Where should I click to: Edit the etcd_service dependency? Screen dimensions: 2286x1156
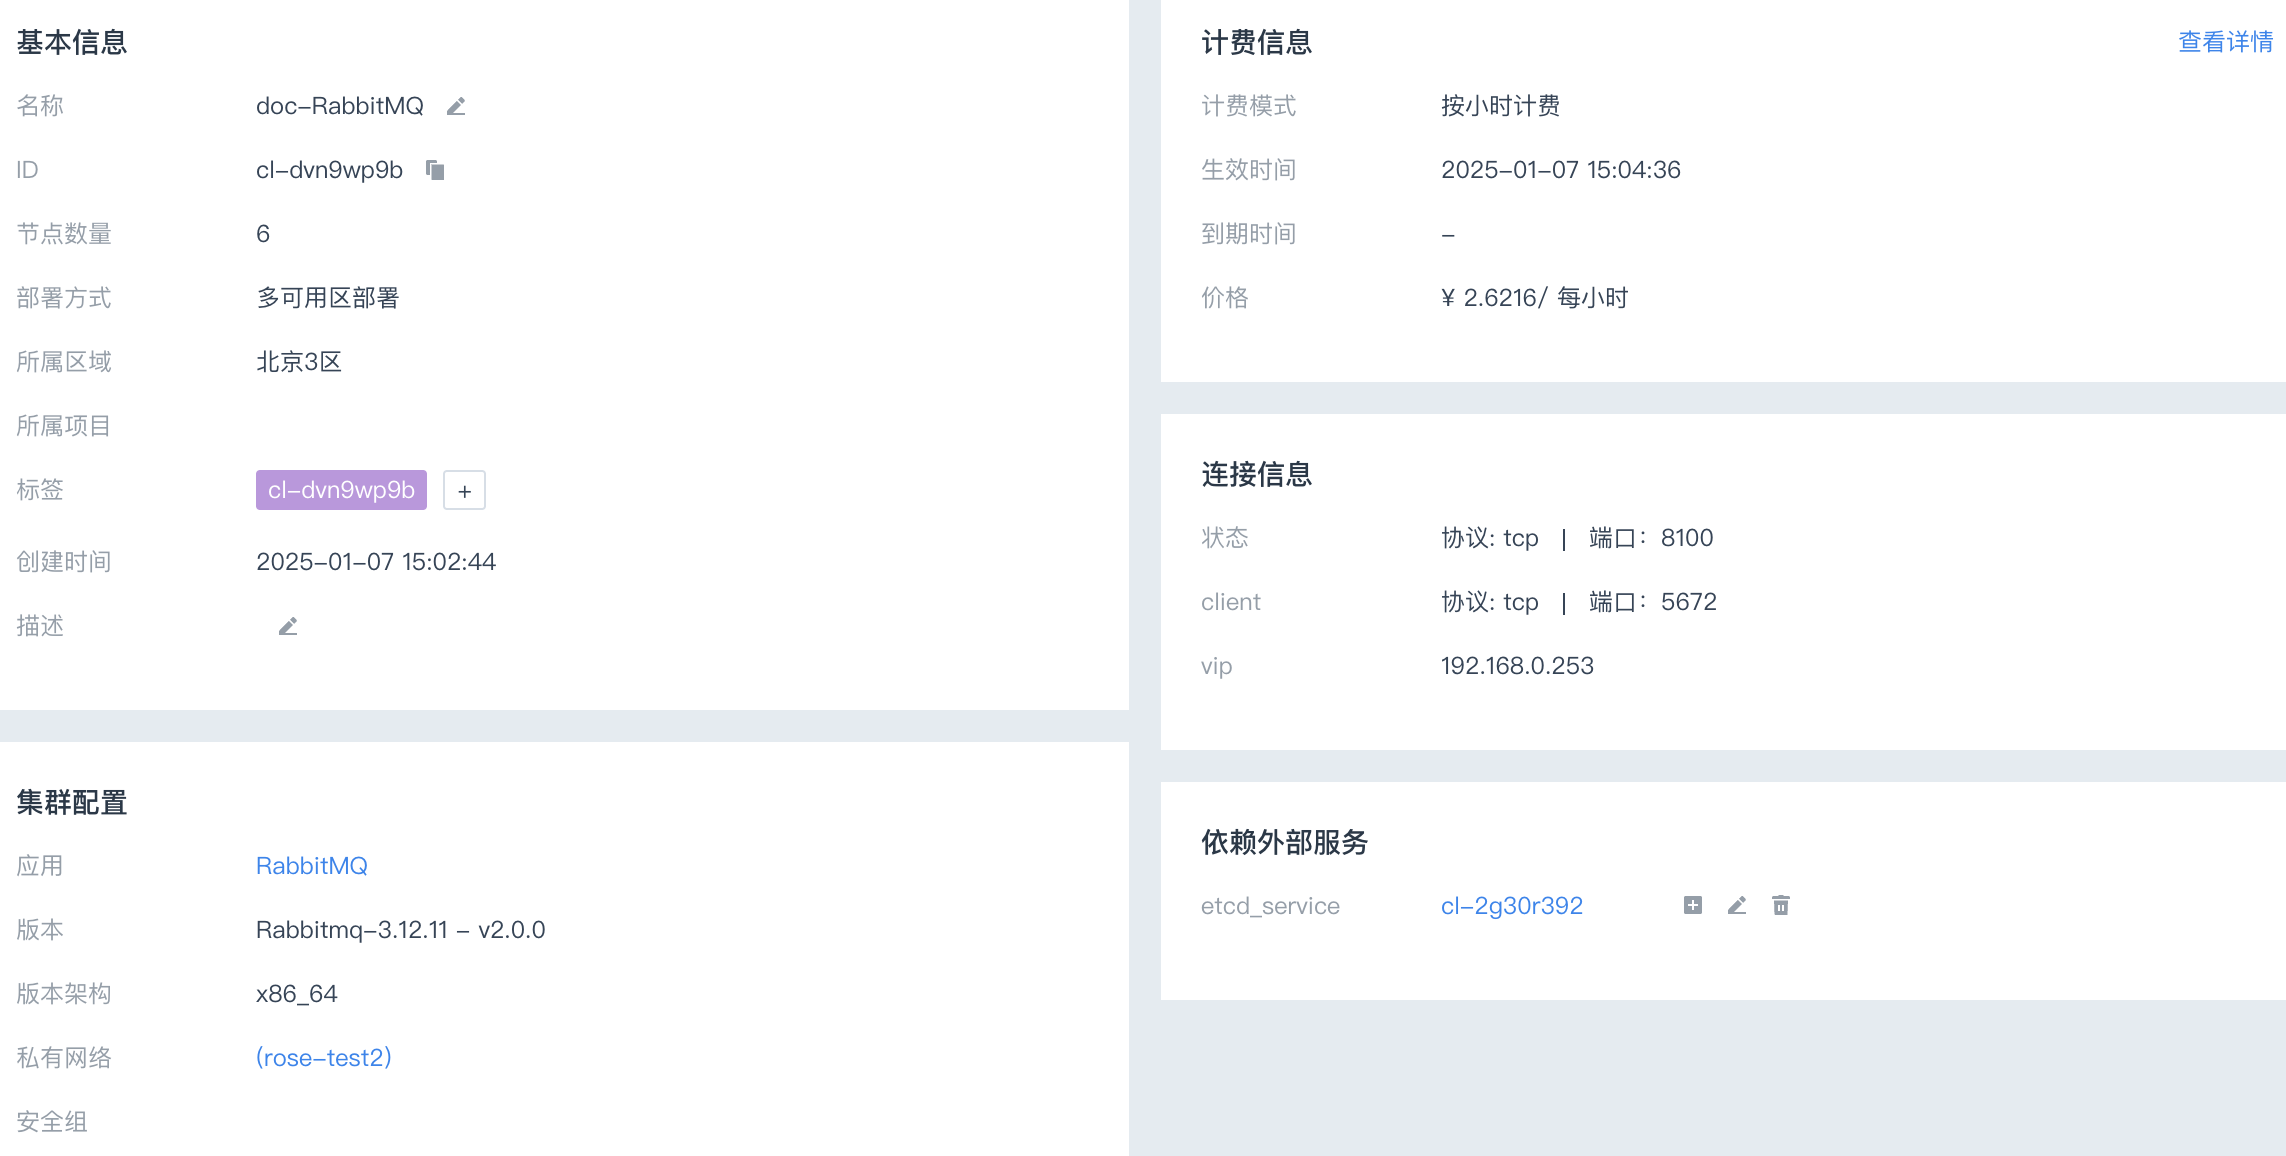(1737, 905)
